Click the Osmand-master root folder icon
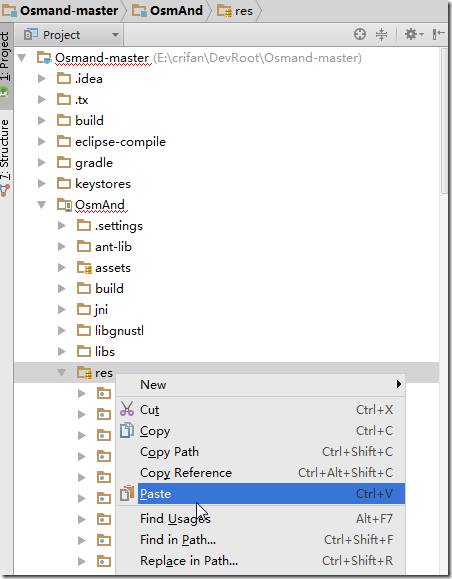 (x=44, y=58)
